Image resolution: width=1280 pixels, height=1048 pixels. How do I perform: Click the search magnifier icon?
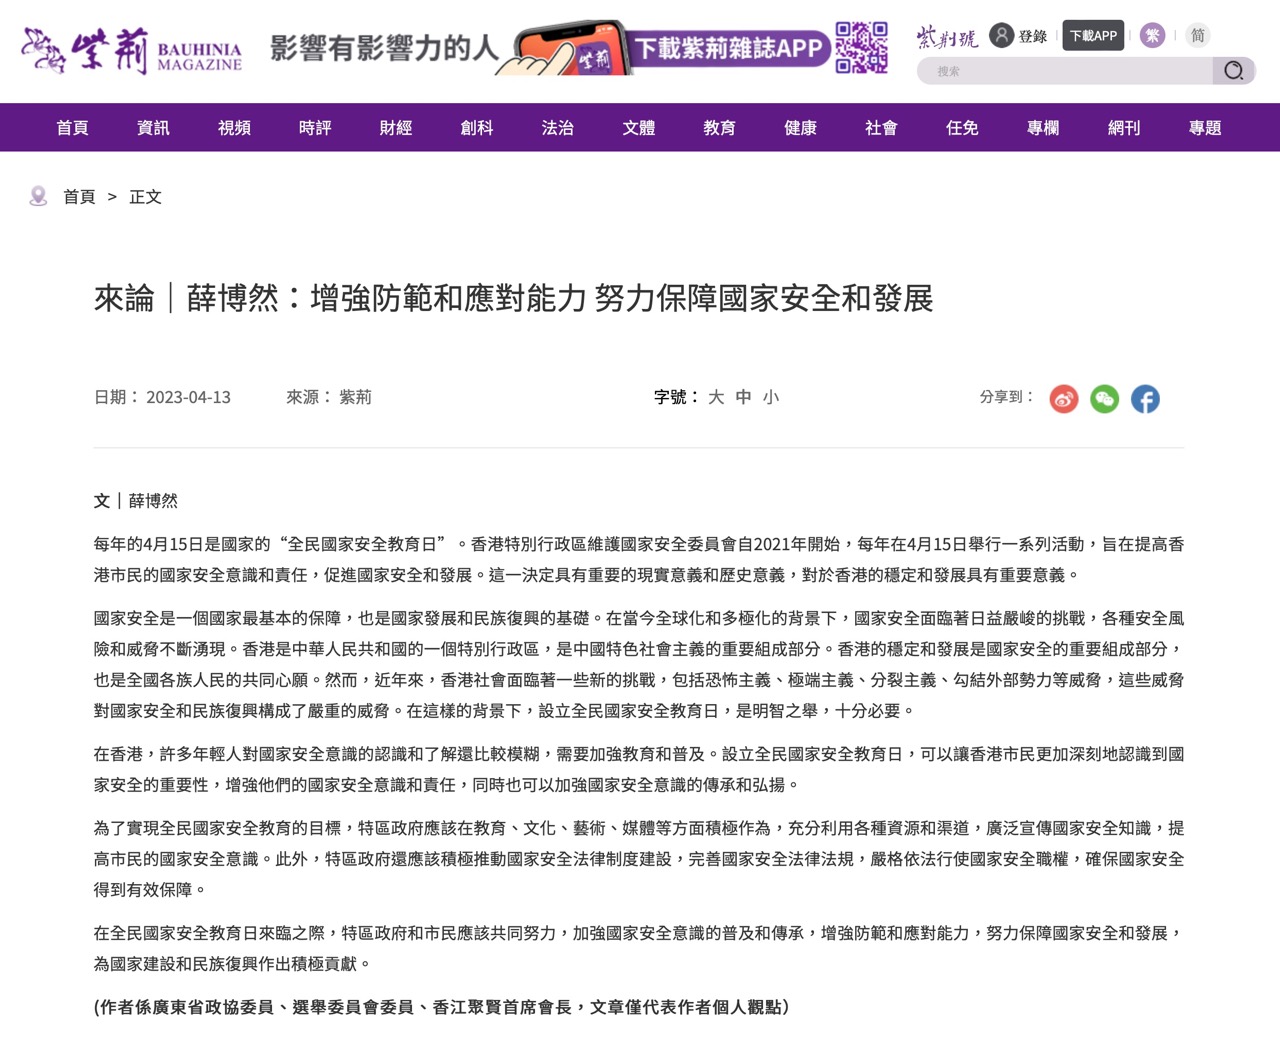click(1234, 71)
